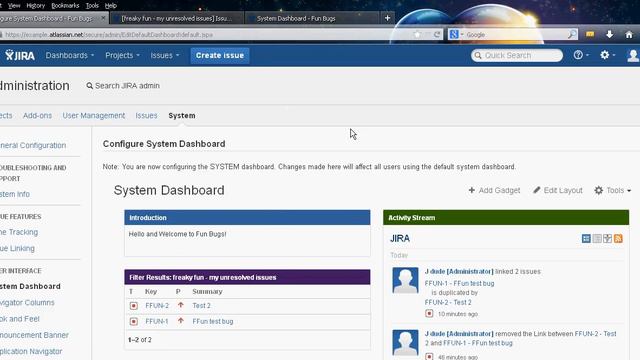The height and width of the screenshot is (360, 640).
Task: Click the Create issue button
Action: click(220, 55)
